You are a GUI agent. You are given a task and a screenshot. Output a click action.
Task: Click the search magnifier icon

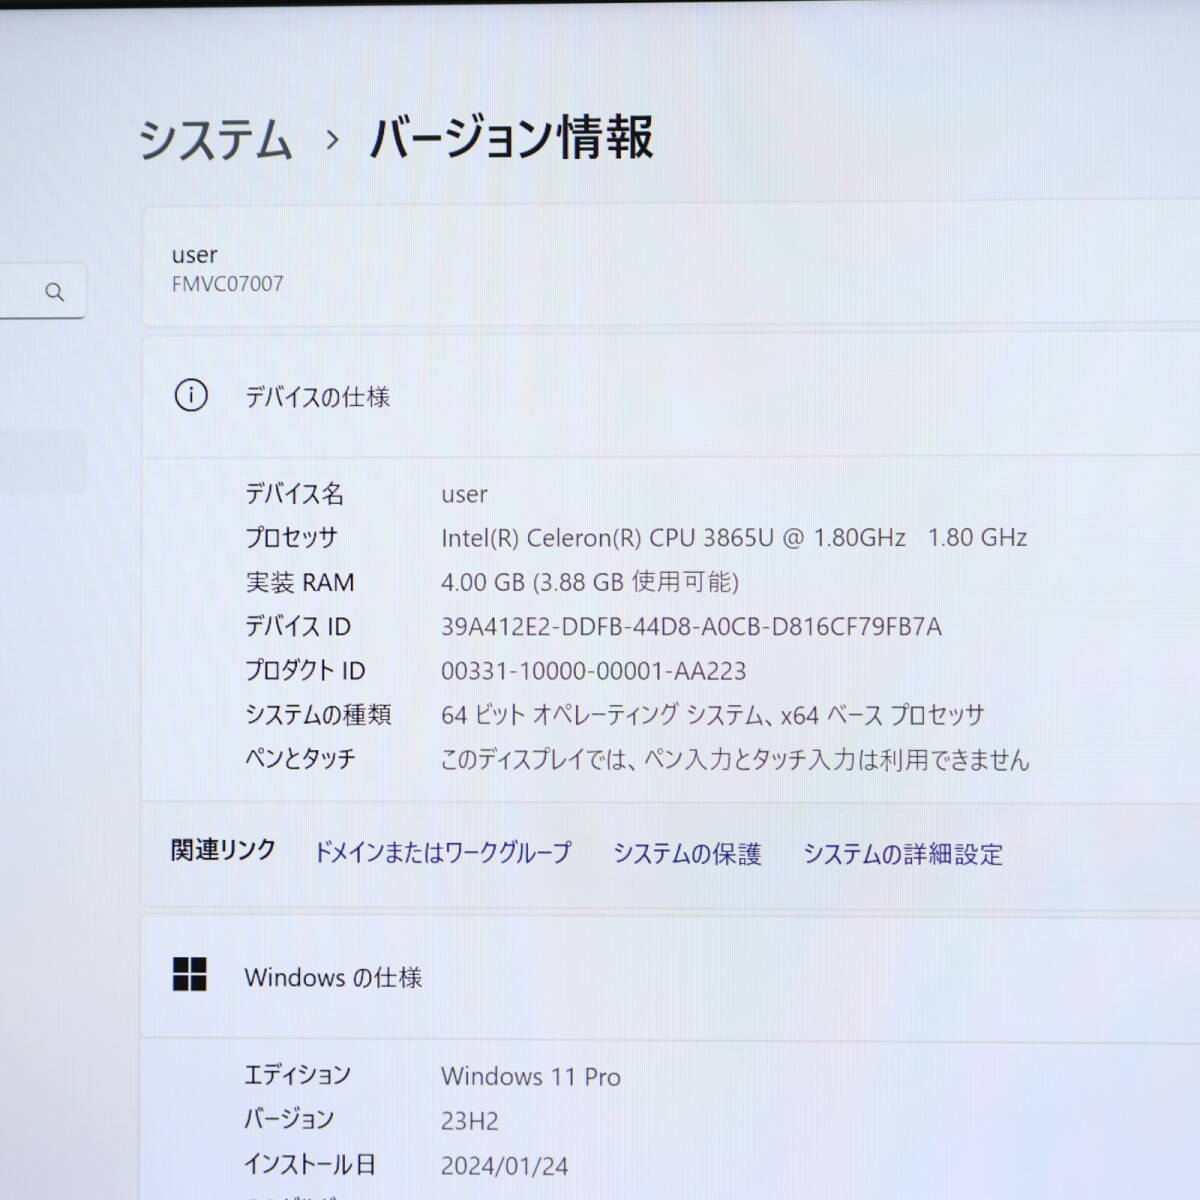pos(55,292)
